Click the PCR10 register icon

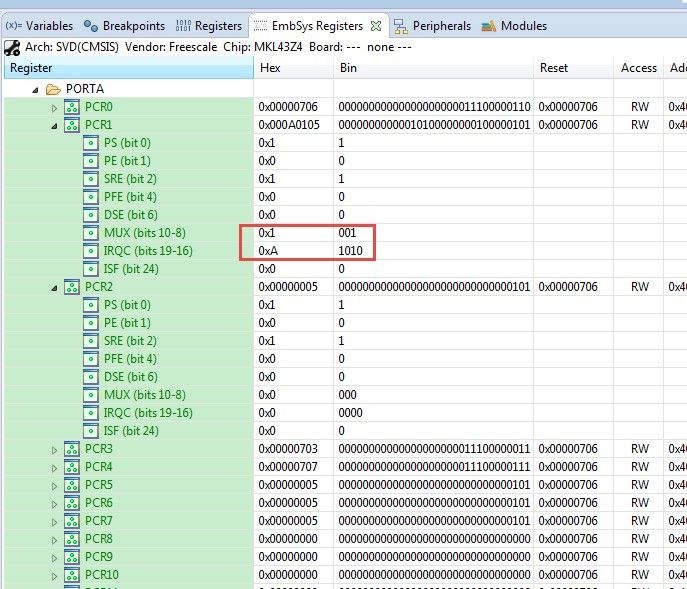pyautogui.click(x=72, y=575)
